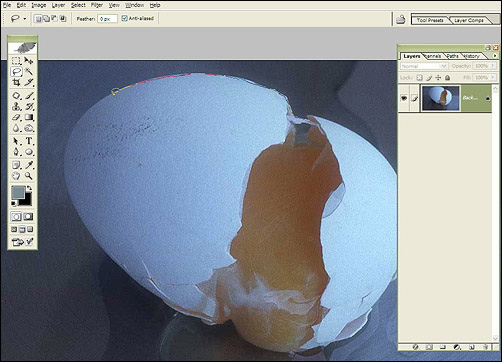Select the Slice tool
This screenshot has width=502, height=362.
(29, 82)
